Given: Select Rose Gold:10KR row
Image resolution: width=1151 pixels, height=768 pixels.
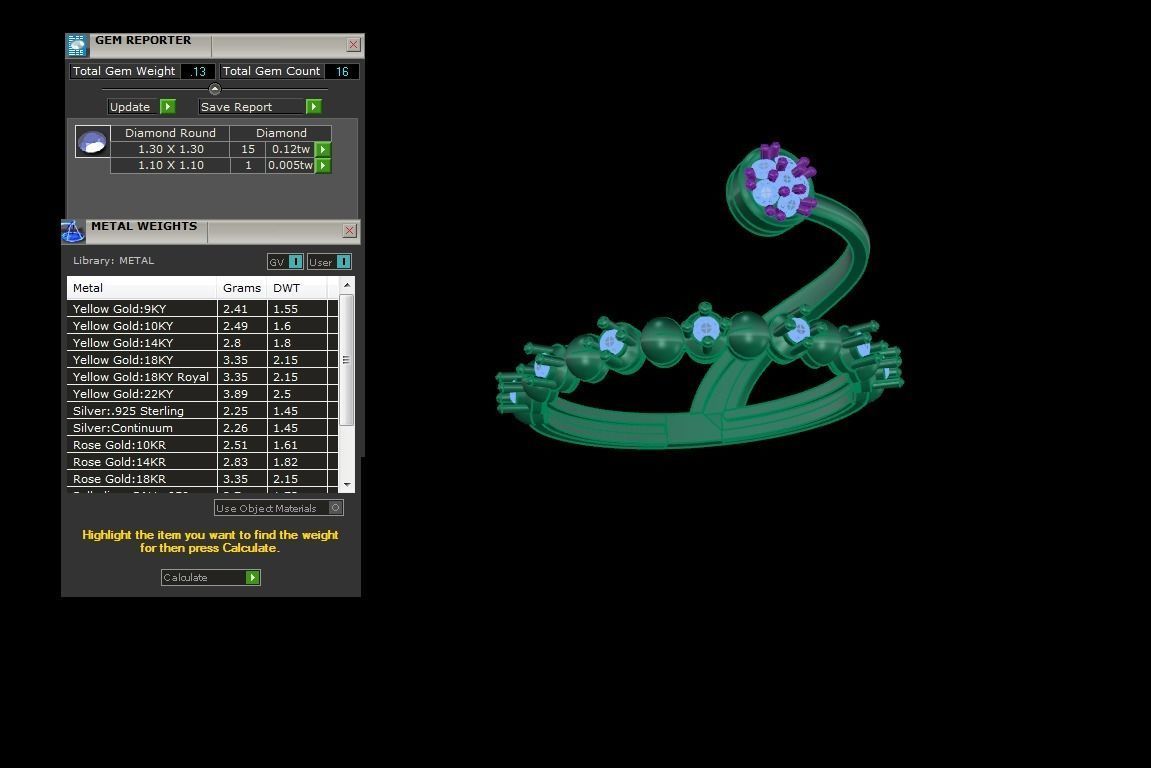Looking at the screenshot, I should 203,445.
